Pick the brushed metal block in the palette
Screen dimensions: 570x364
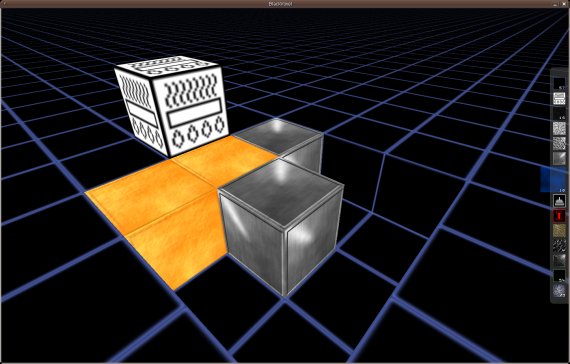pyautogui.click(x=559, y=158)
